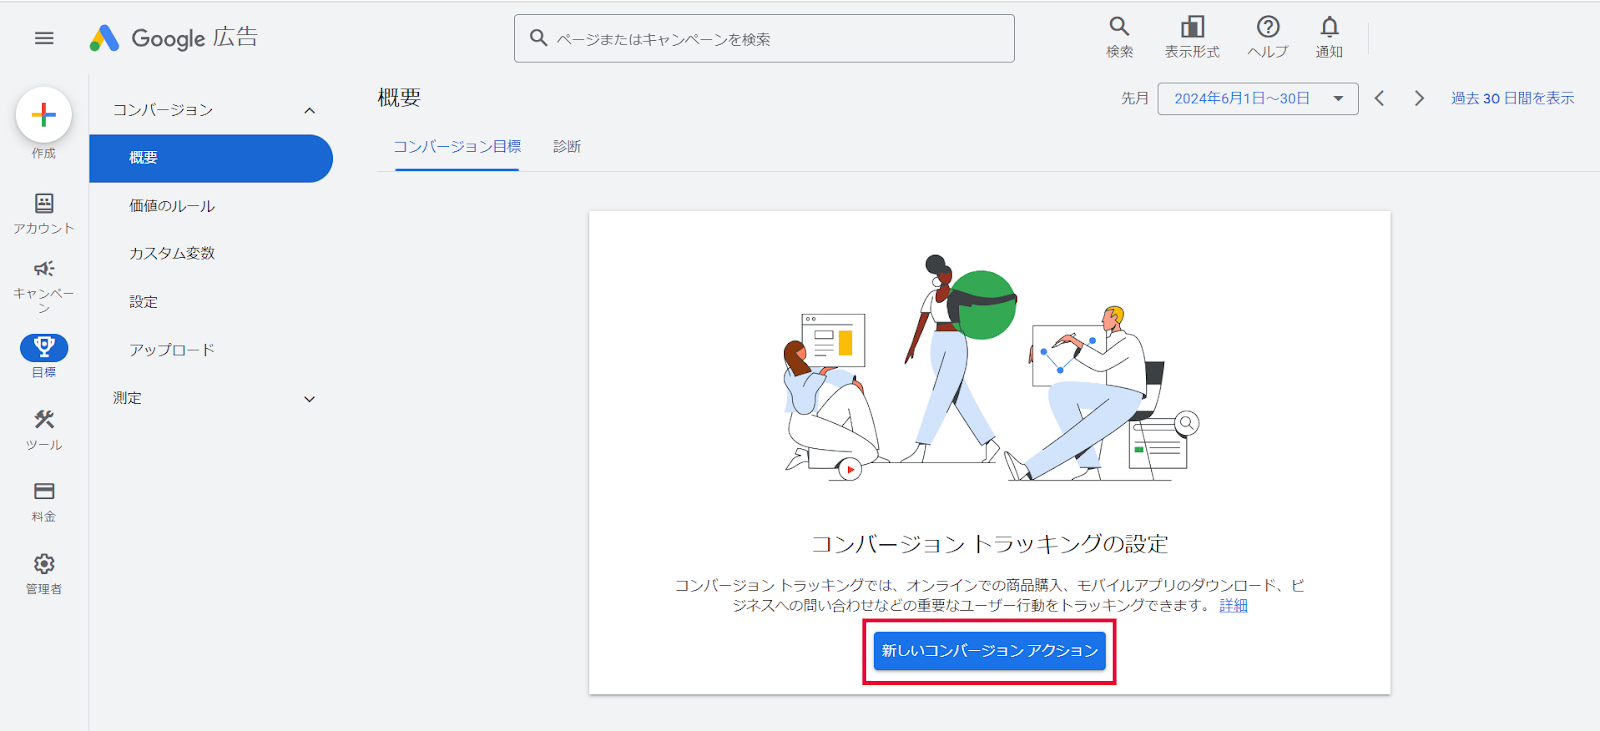Open 価値のルール menu item
The height and width of the screenshot is (731, 1600).
[x=172, y=206]
